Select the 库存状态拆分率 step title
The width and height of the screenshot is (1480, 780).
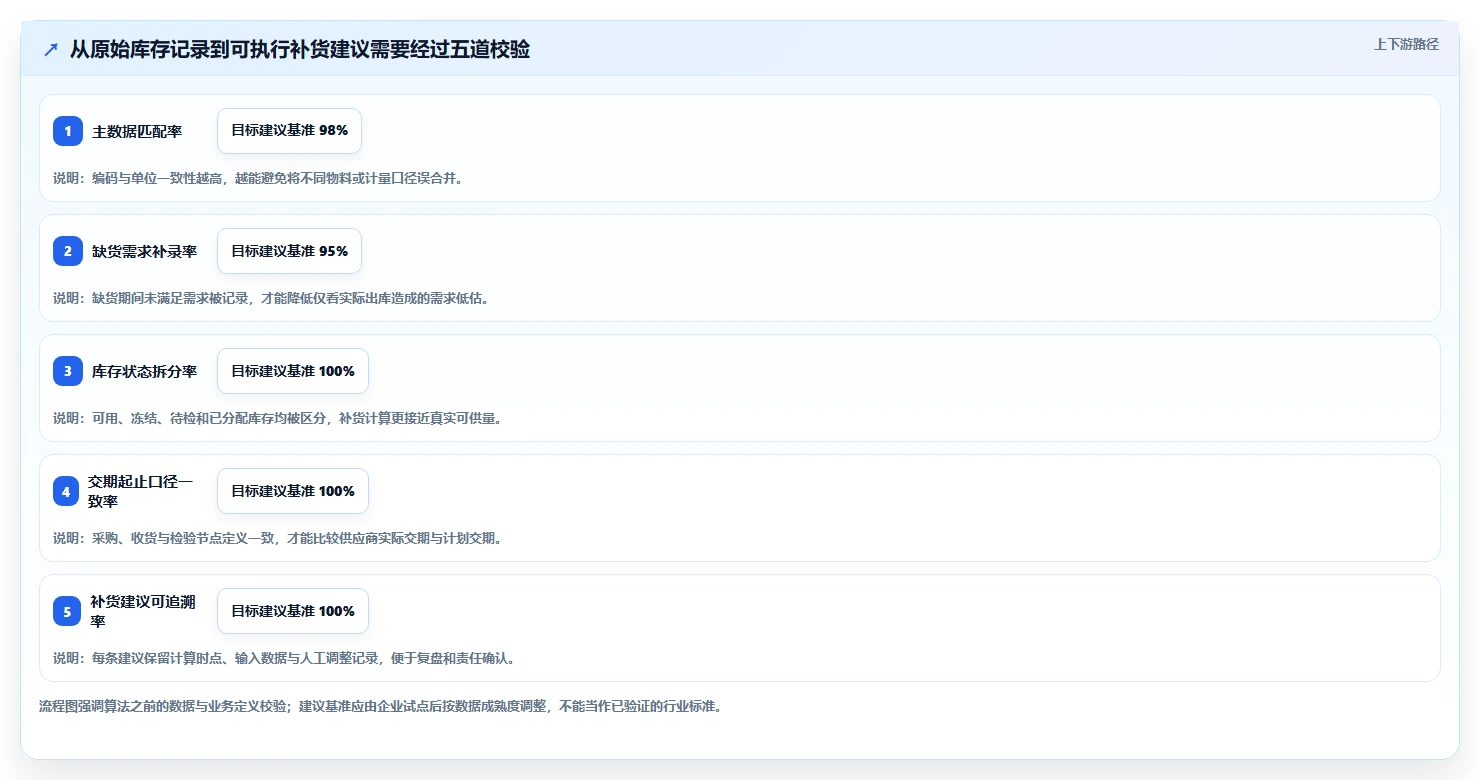pyautogui.click(x=144, y=371)
